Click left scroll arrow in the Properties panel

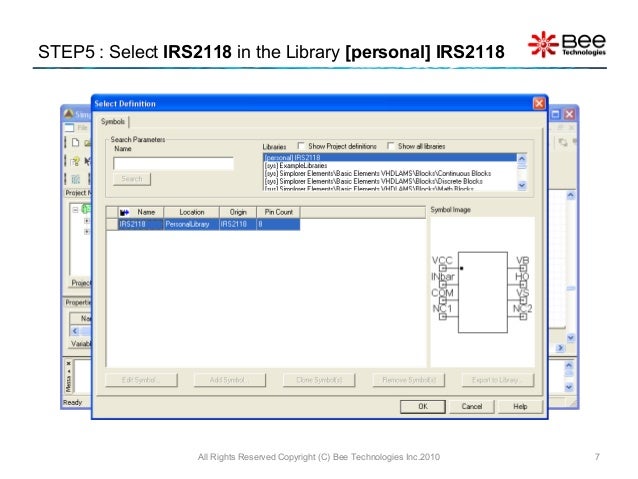point(75,331)
